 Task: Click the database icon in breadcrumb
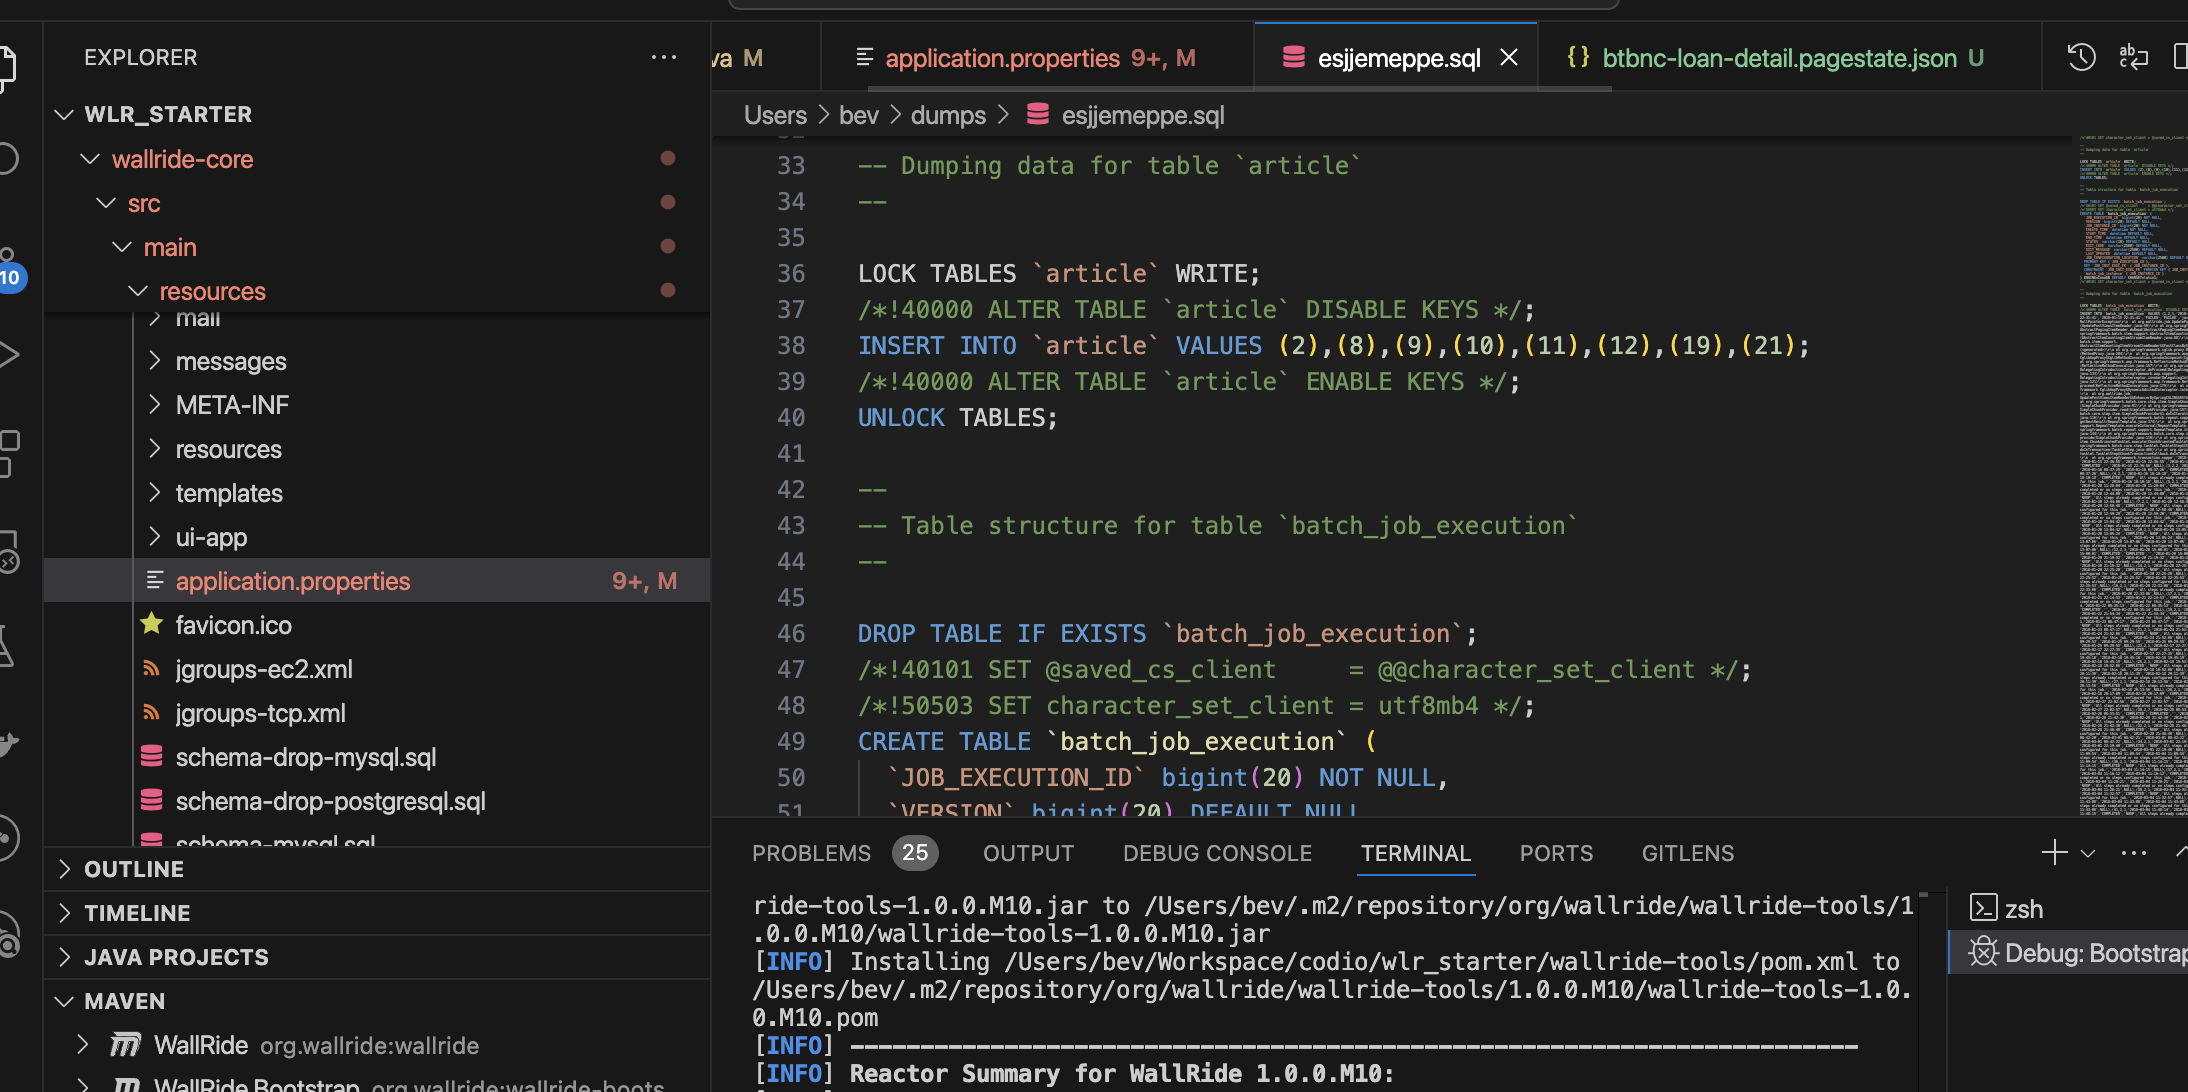click(x=1038, y=114)
